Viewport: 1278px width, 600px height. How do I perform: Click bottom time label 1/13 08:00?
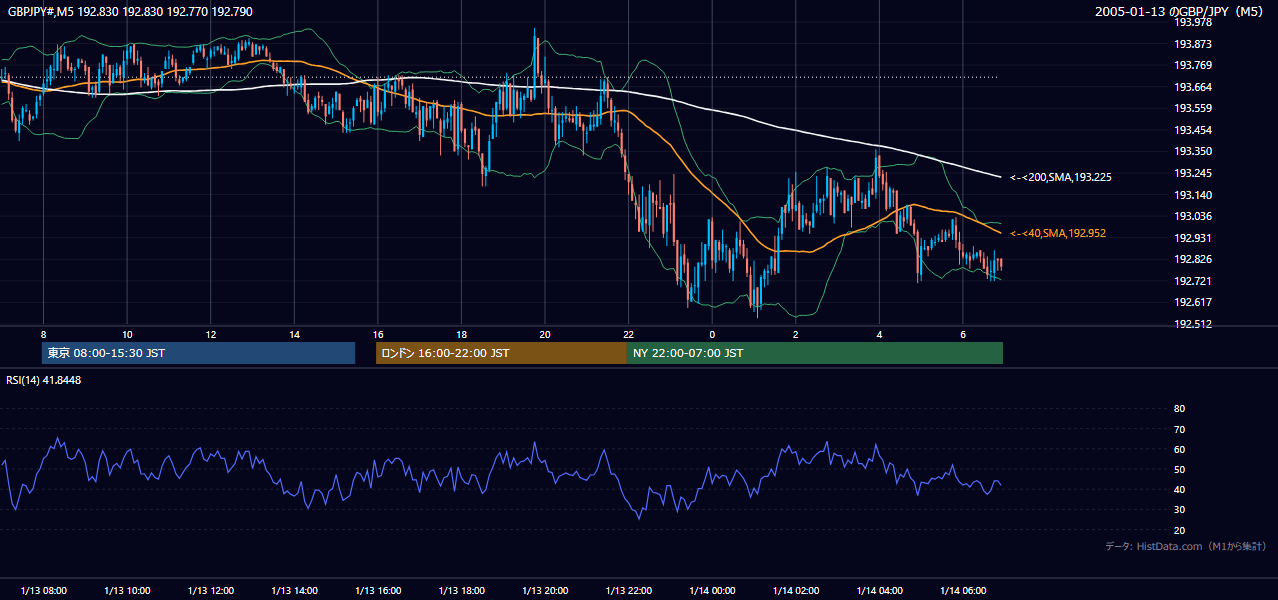(43, 591)
